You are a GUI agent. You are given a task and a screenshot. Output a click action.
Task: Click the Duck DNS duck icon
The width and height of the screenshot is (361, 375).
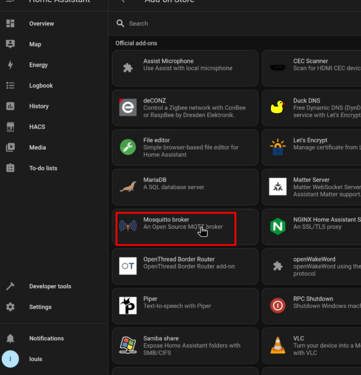(x=277, y=107)
